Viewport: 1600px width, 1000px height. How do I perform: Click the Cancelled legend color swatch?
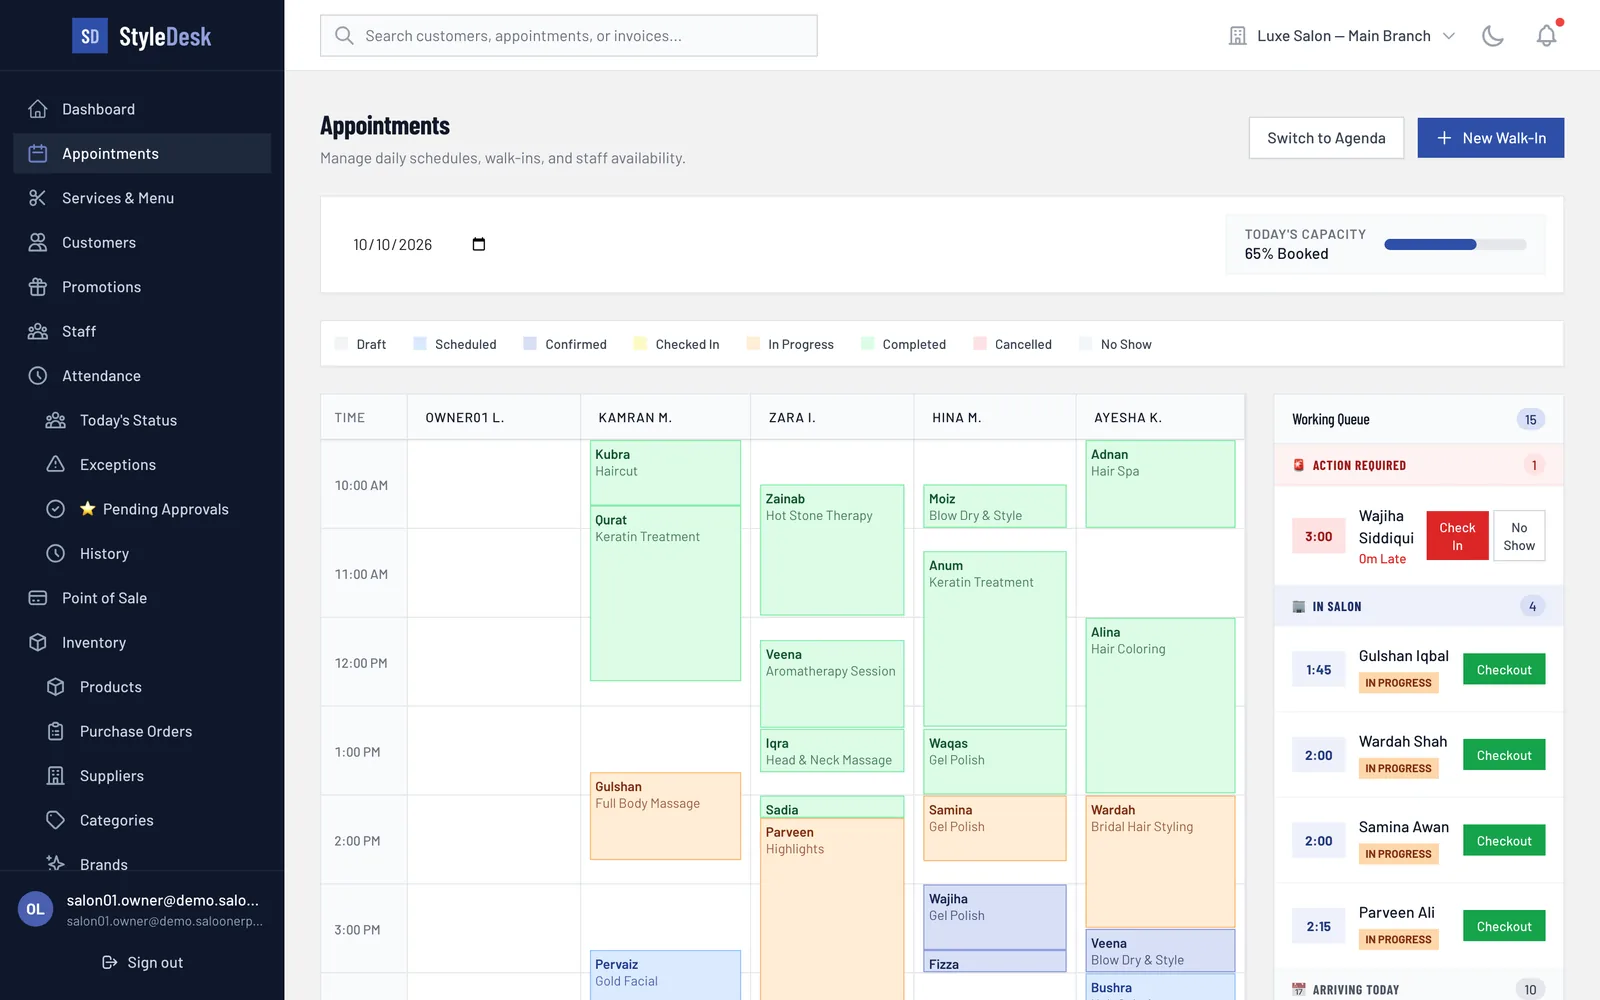(x=980, y=343)
